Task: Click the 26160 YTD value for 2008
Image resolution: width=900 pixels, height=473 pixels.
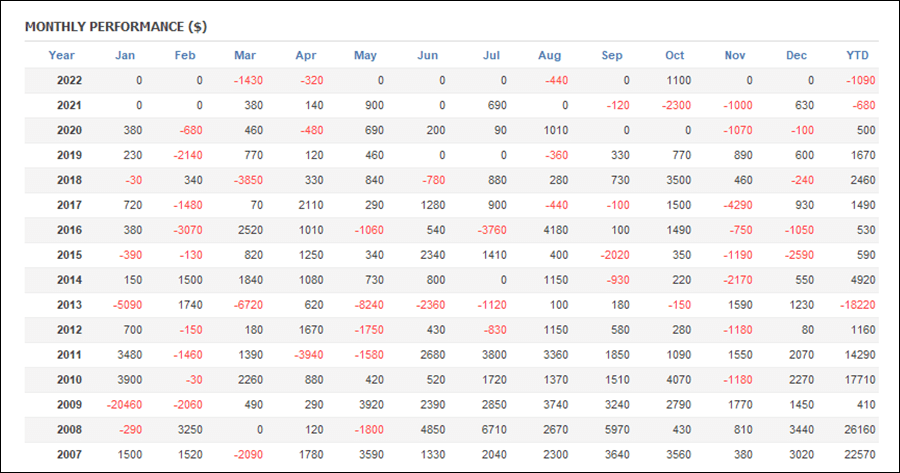Action: [860, 430]
